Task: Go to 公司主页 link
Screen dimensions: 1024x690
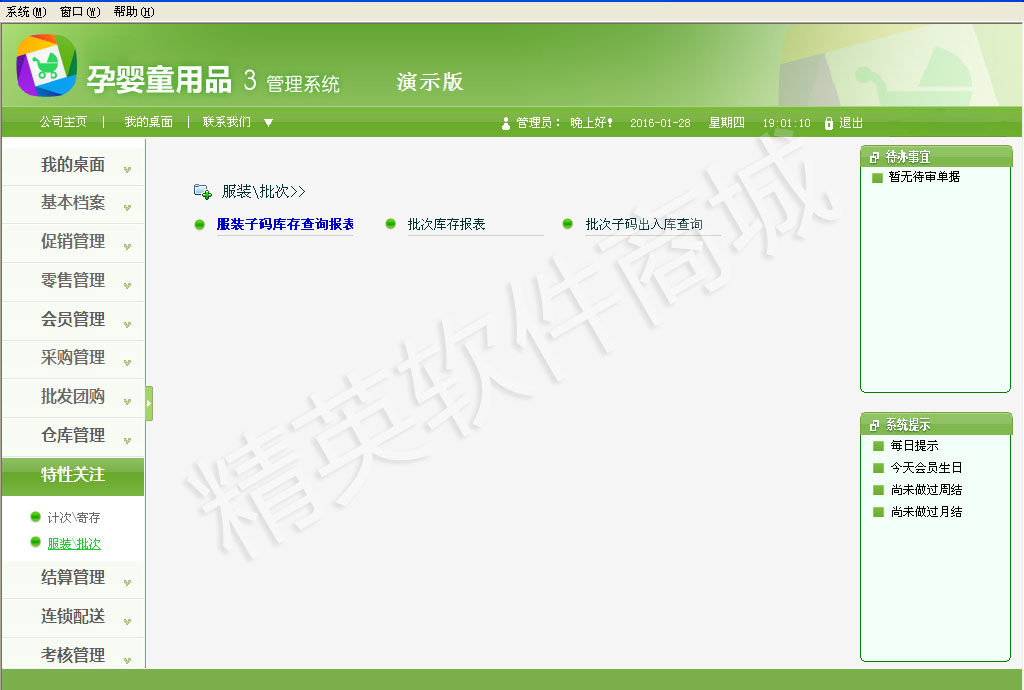Action: coord(63,122)
